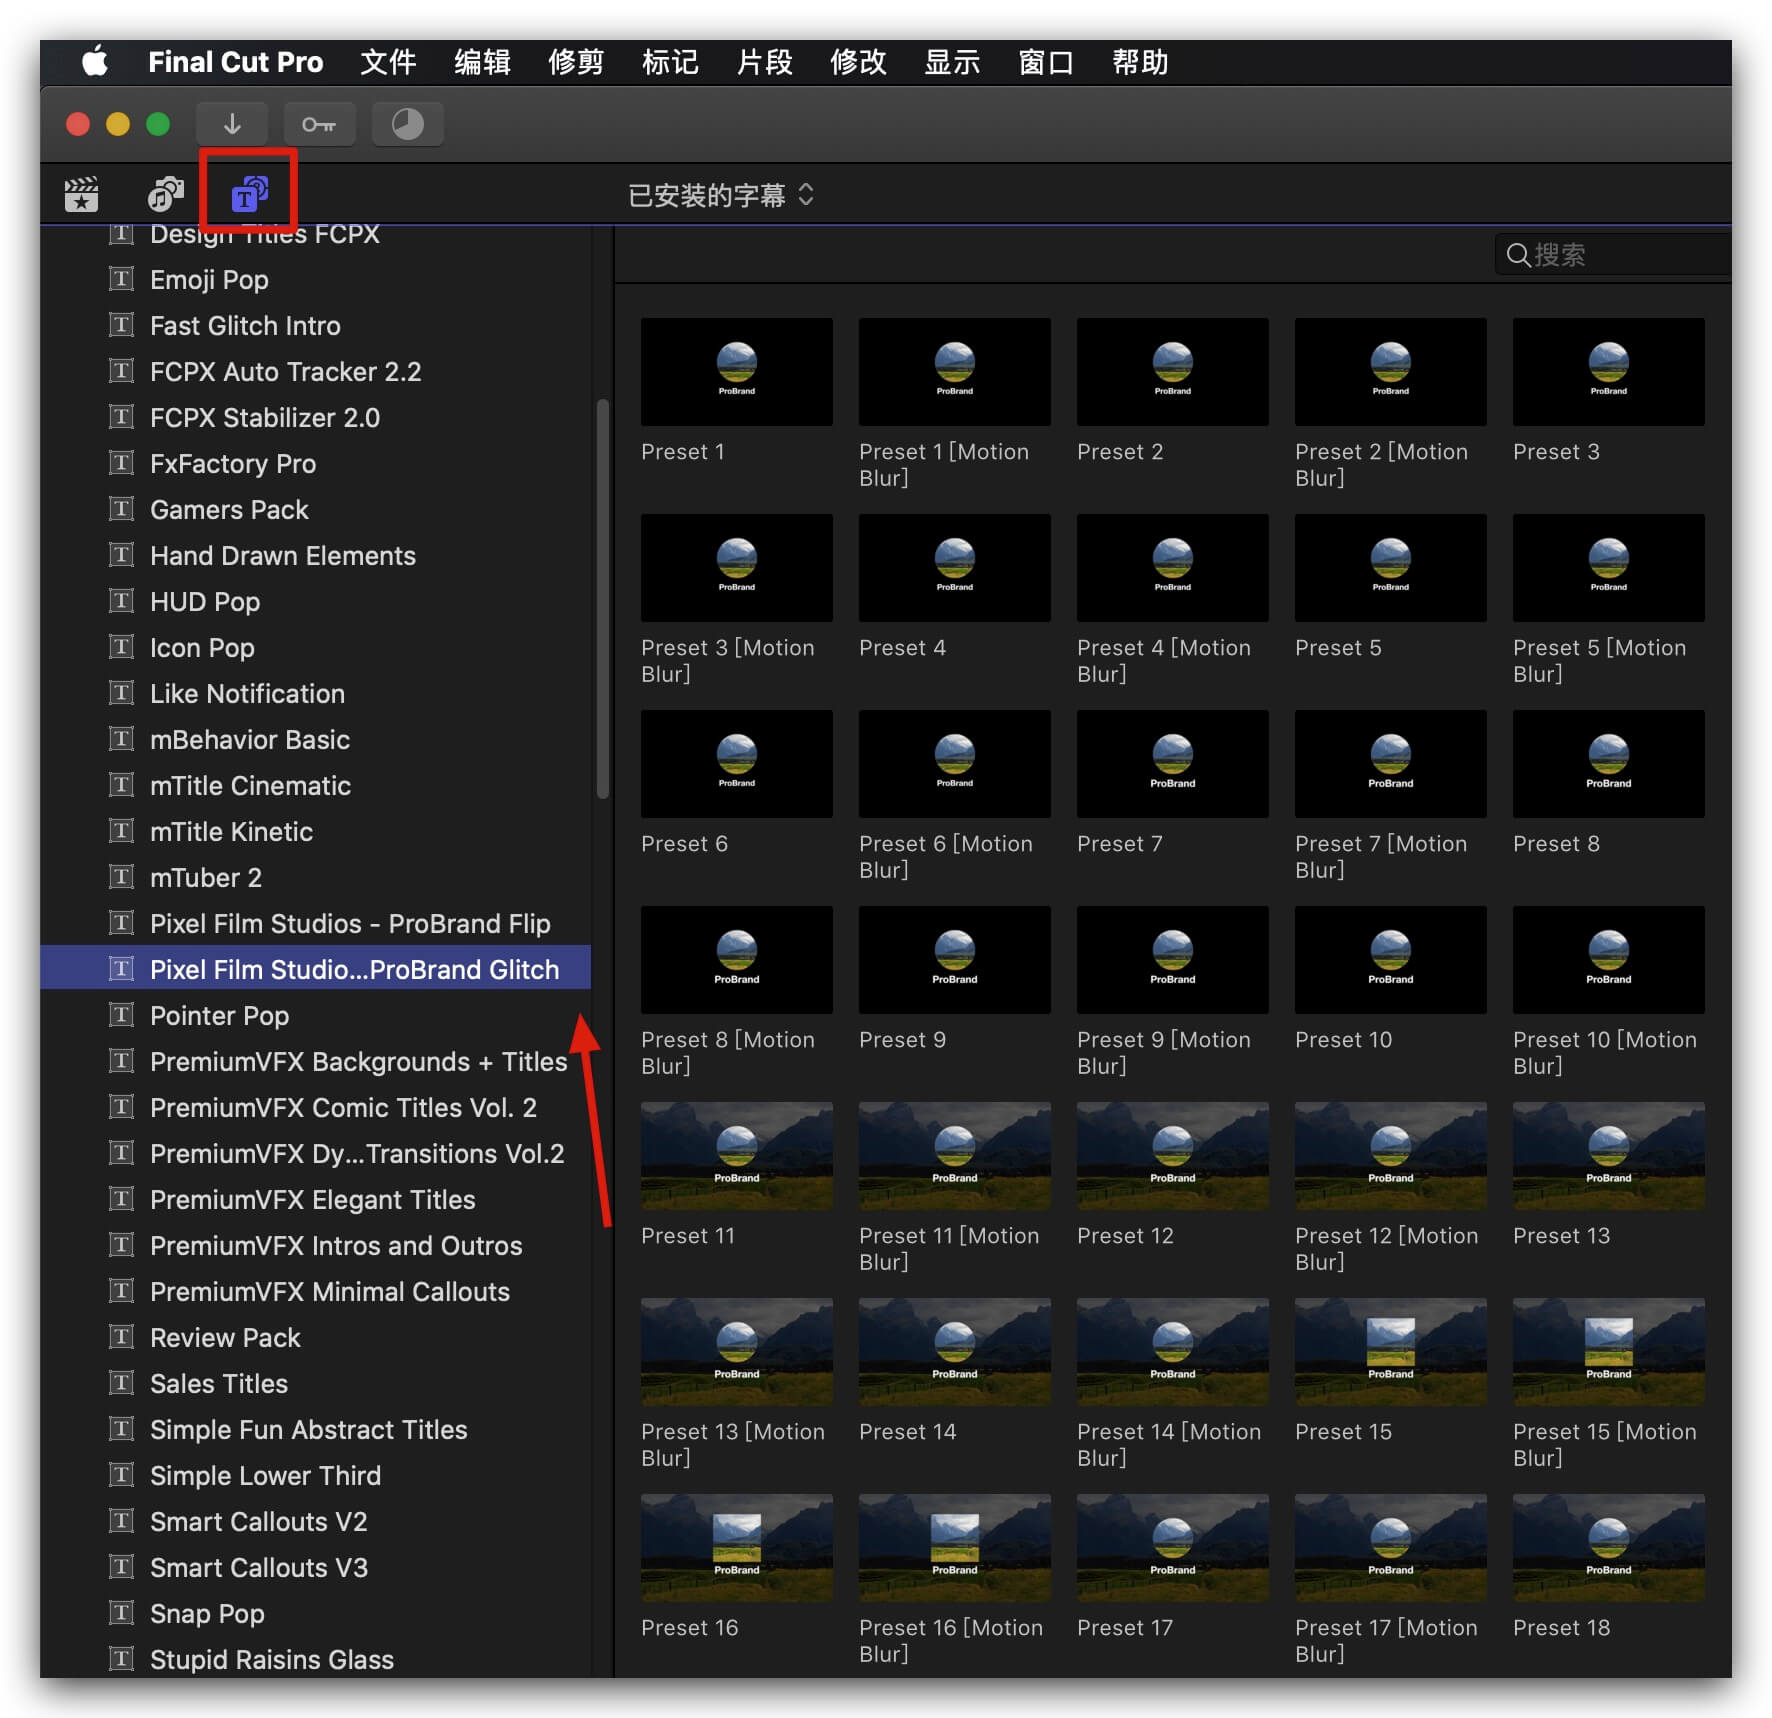Image resolution: width=1772 pixels, height=1718 pixels.
Task: Click the T icon beside Review Pack
Action: coord(121,1337)
